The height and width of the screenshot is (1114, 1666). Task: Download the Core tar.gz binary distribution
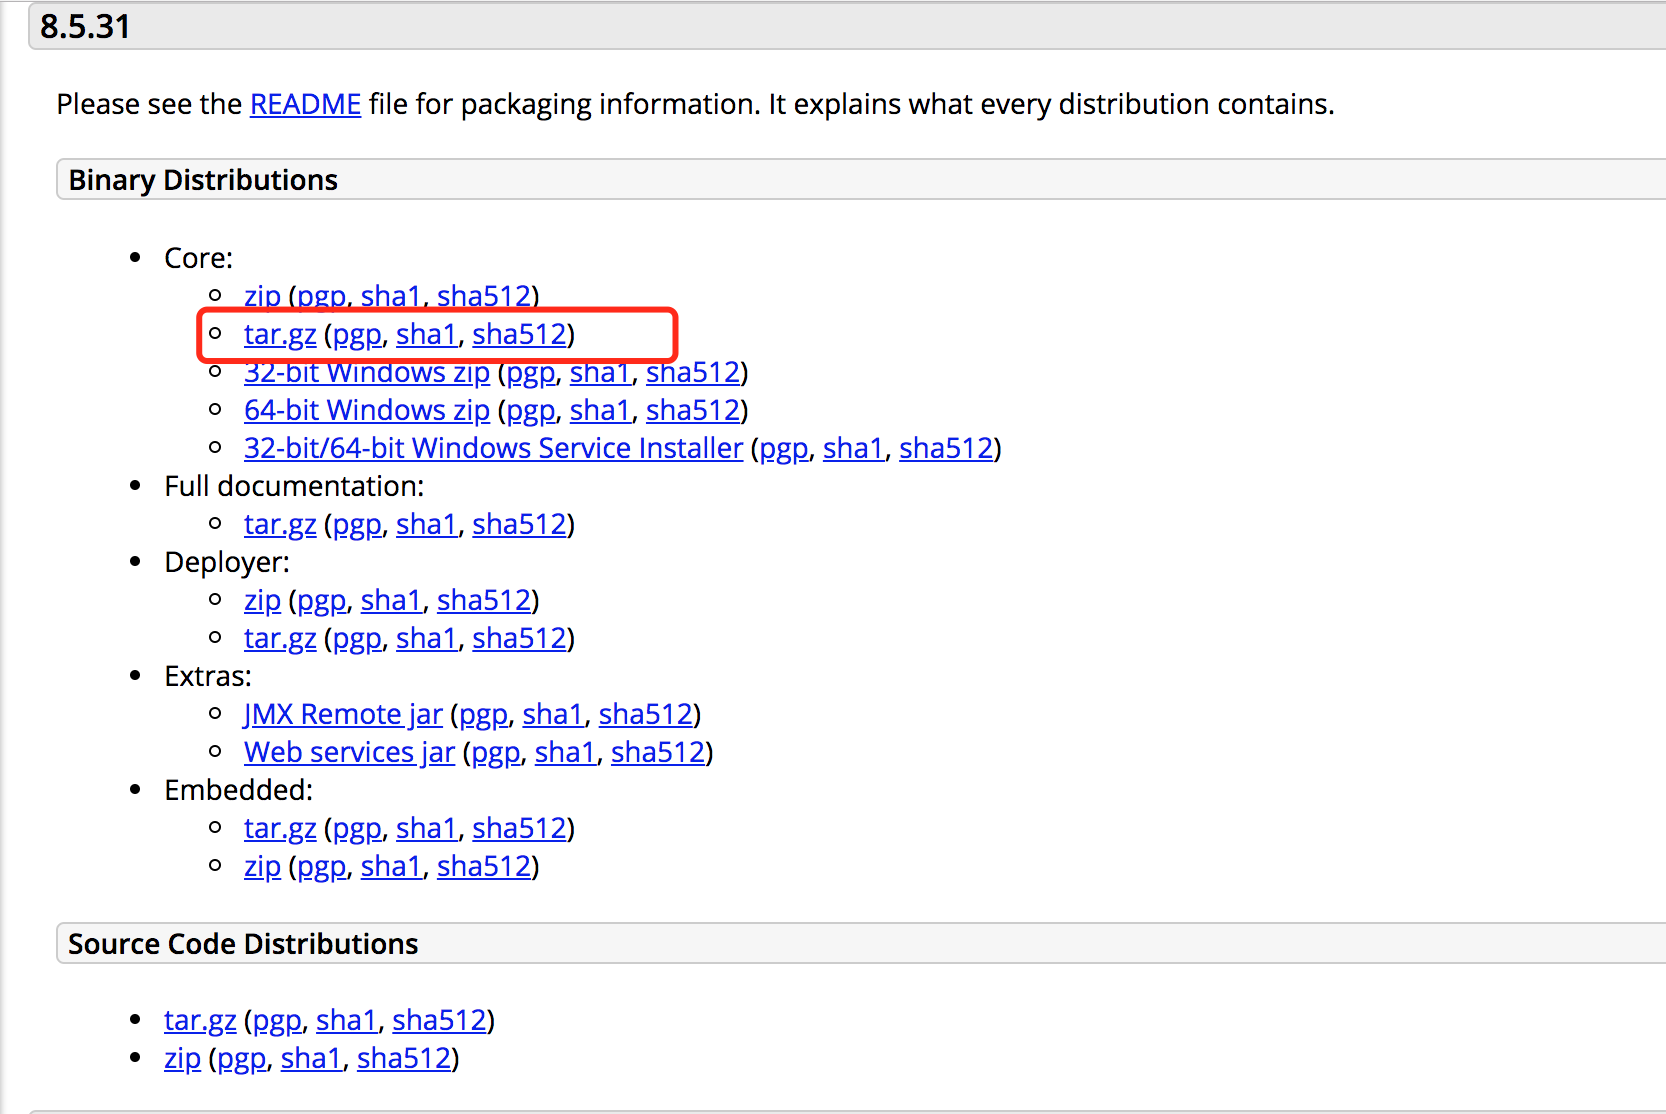(280, 334)
